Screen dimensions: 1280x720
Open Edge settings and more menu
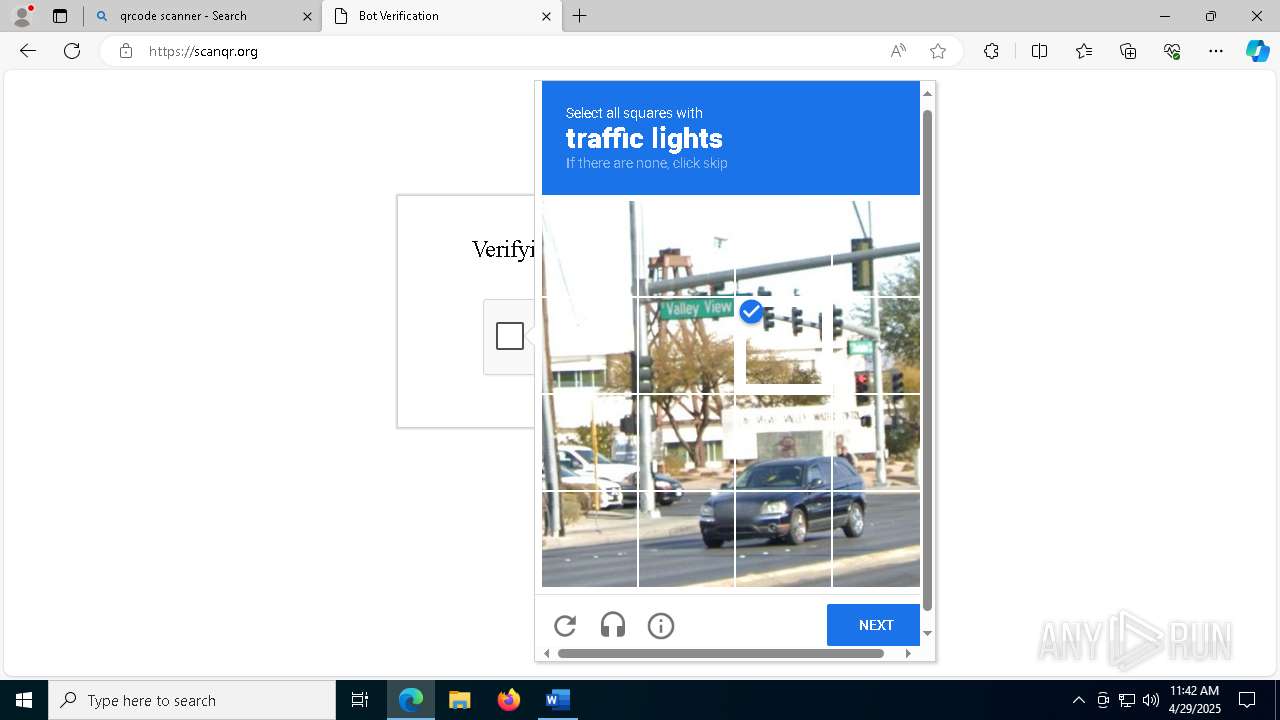1216,51
